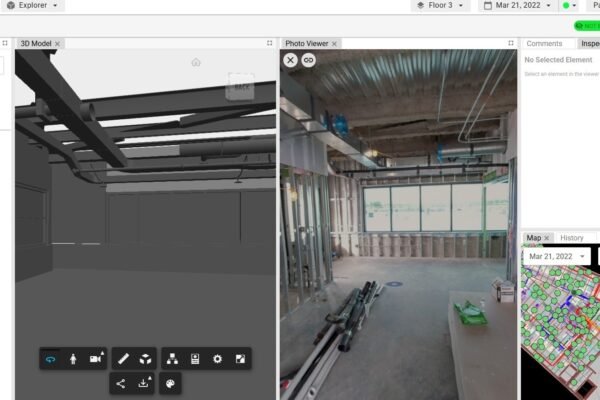Image resolution: width=600 pixels, height=400 pixels.
Task: Open the Comments tab
Action: click(x=544, y=44)
